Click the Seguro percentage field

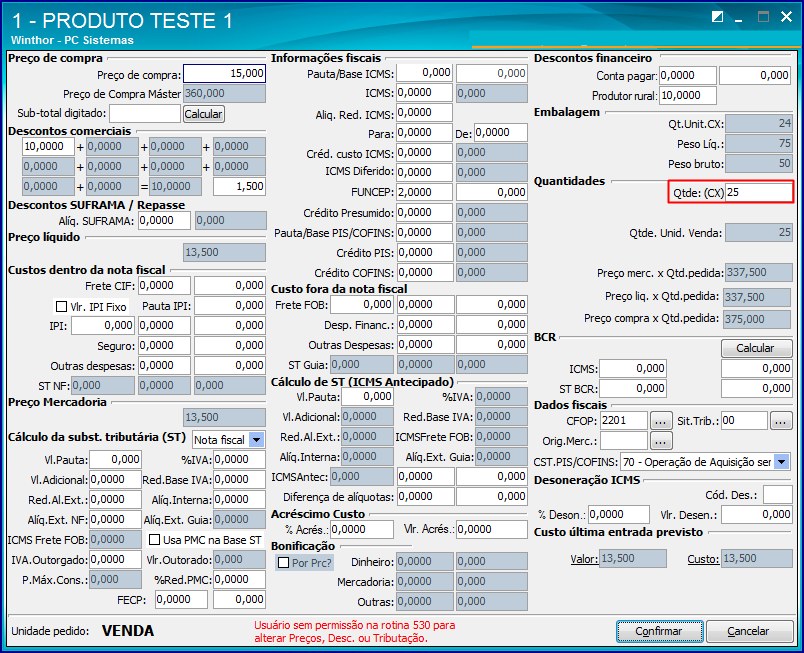coord(164,346)
